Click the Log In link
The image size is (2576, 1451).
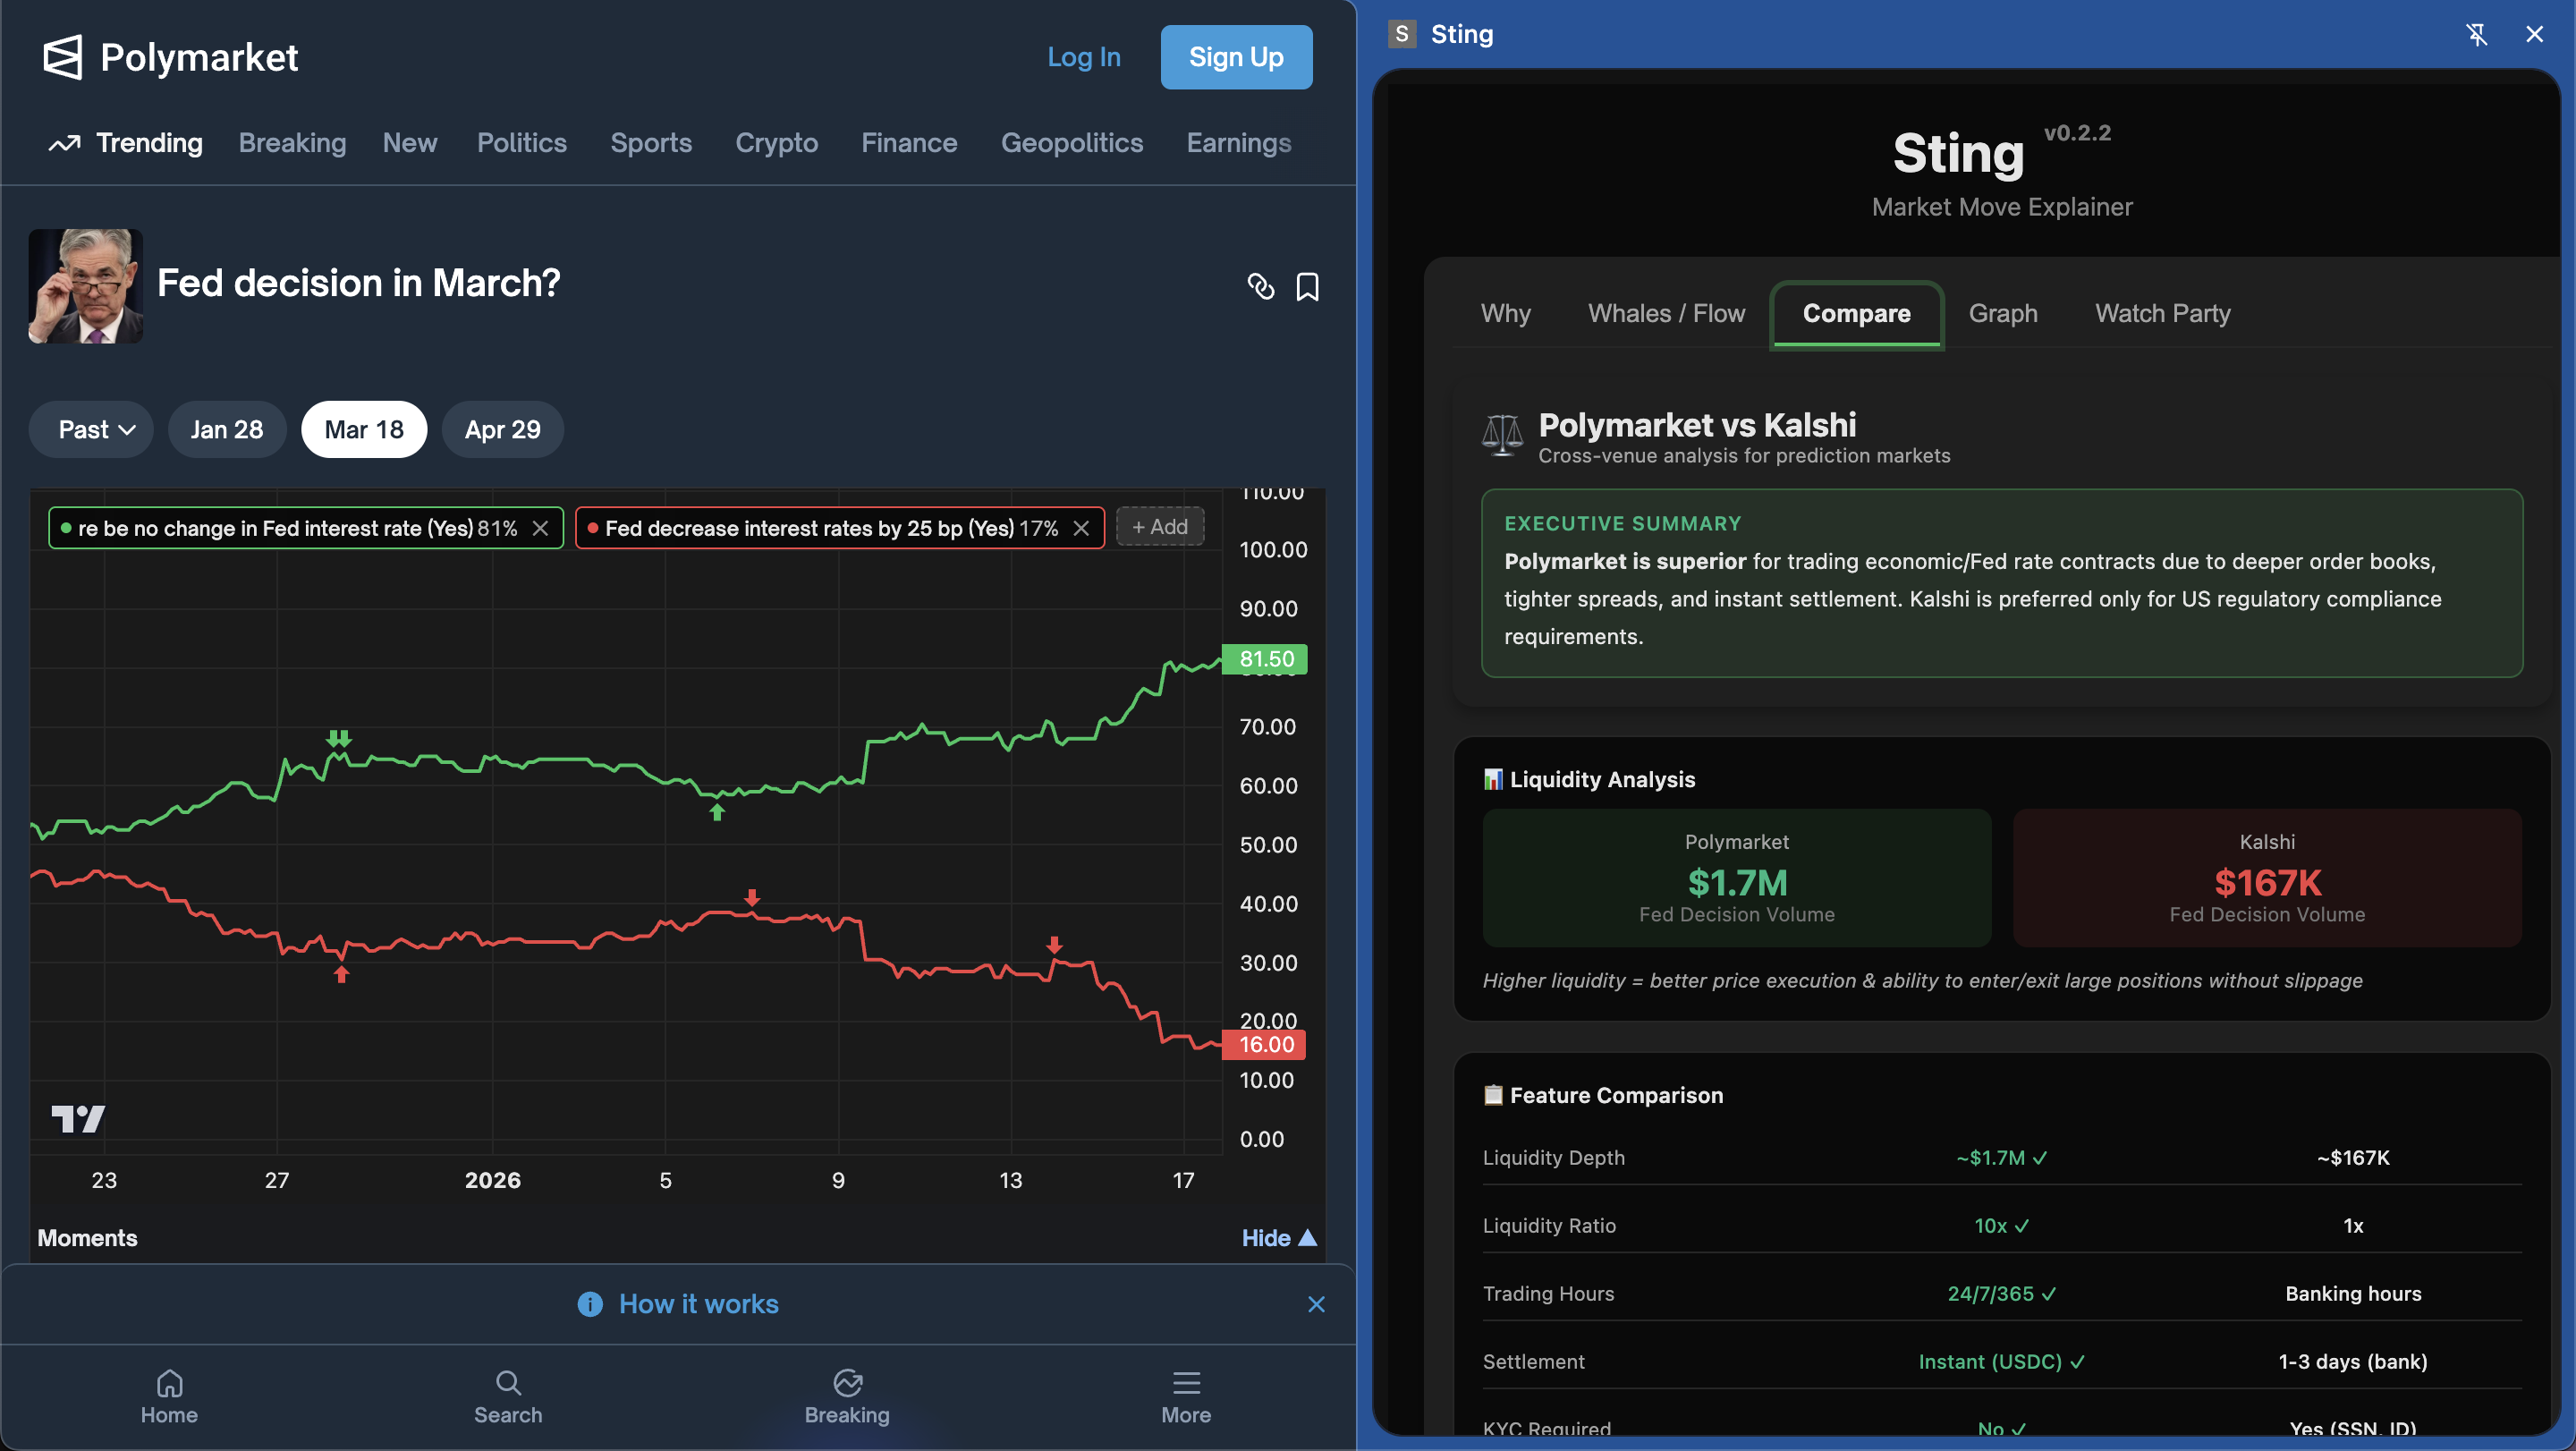(1083, 57)
